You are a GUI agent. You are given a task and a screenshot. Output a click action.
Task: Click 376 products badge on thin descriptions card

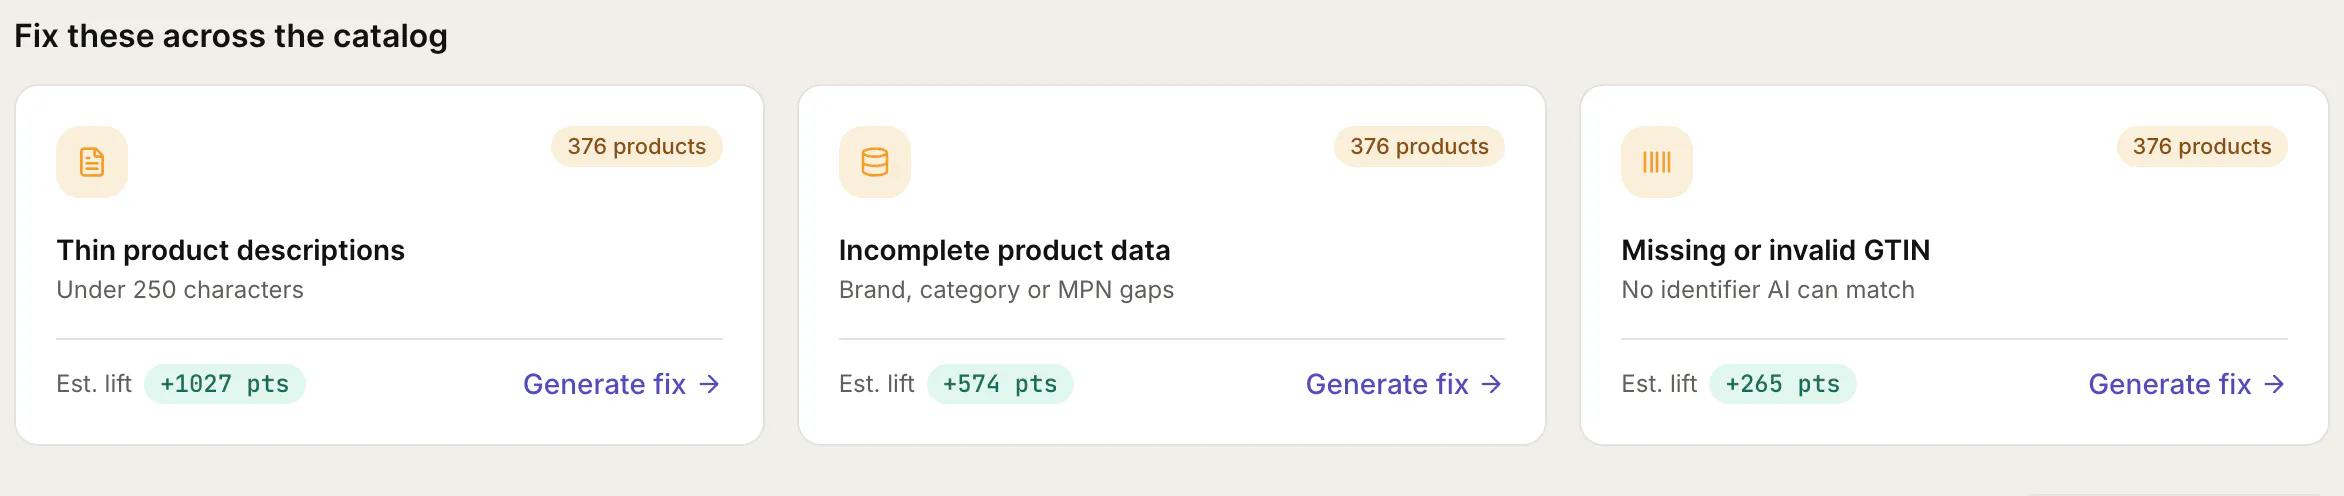click(x=637, y=146)
